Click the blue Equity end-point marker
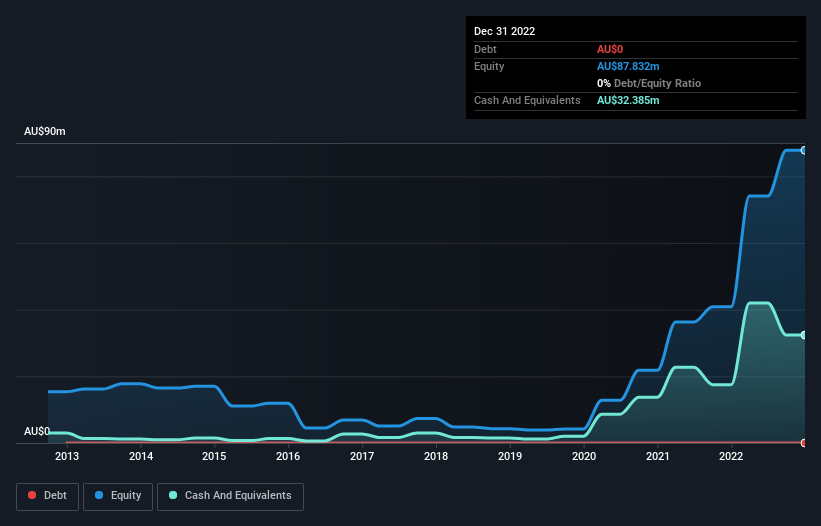This screenshot has height=526, width=821. coord(804,150)
